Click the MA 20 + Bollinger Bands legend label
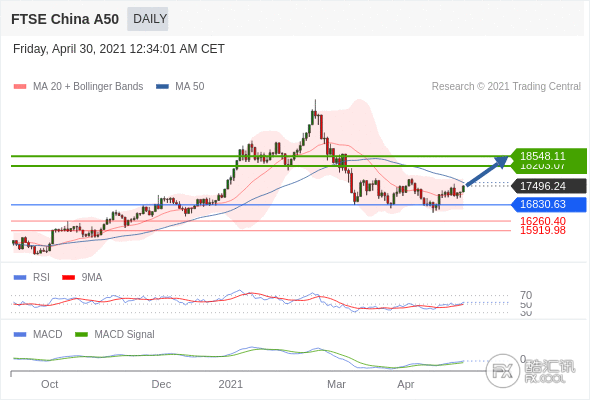 pyautogui.click(x=88, y=87)
